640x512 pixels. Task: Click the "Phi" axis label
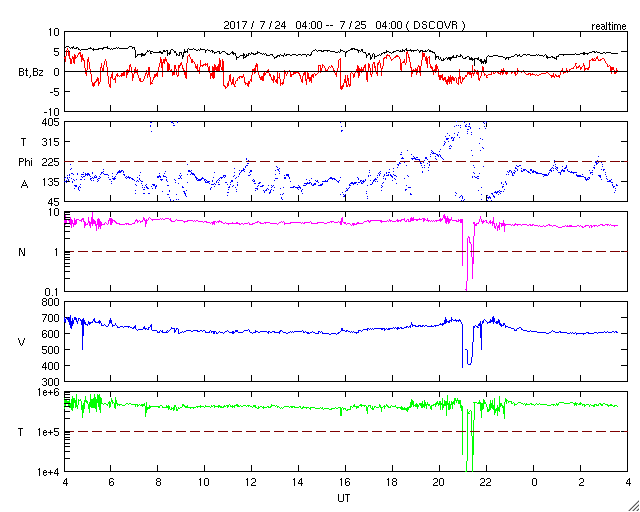(x=25, y=163)
